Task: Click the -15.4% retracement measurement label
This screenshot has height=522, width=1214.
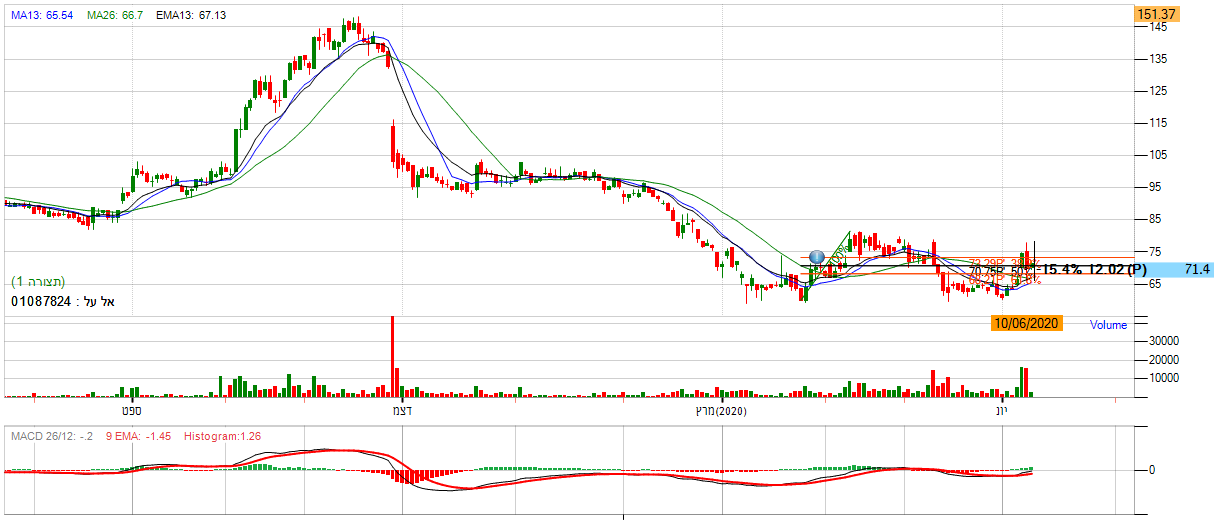Action: pos(1060,270)
